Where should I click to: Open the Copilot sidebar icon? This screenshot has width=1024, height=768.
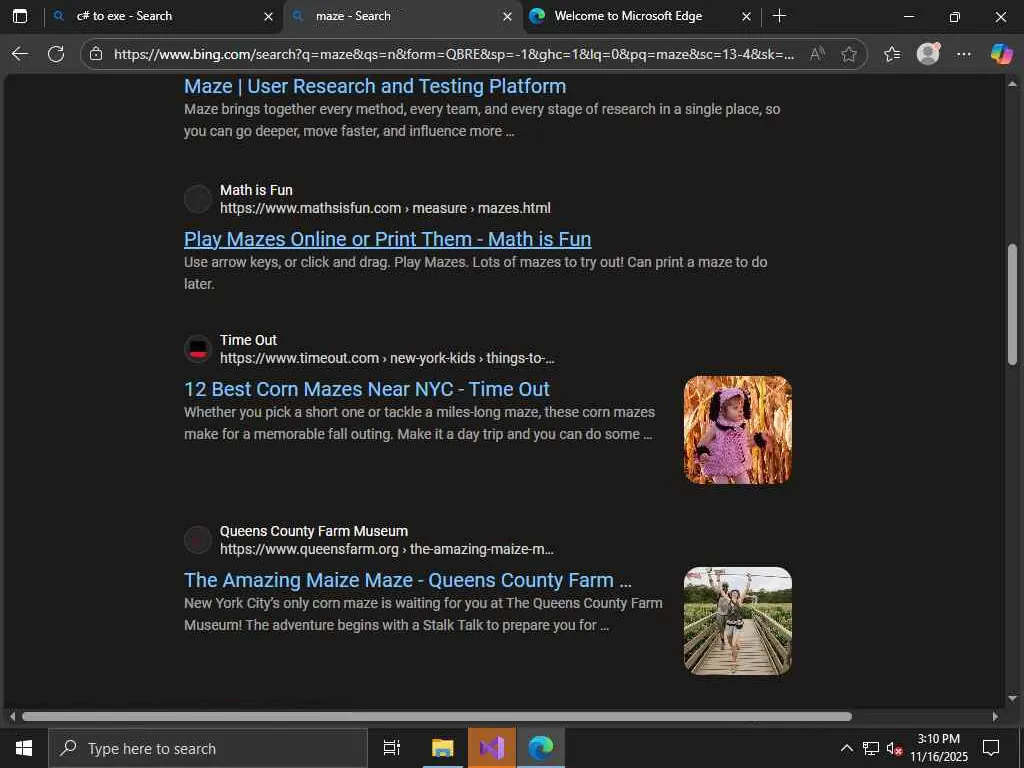point(1001,54)
